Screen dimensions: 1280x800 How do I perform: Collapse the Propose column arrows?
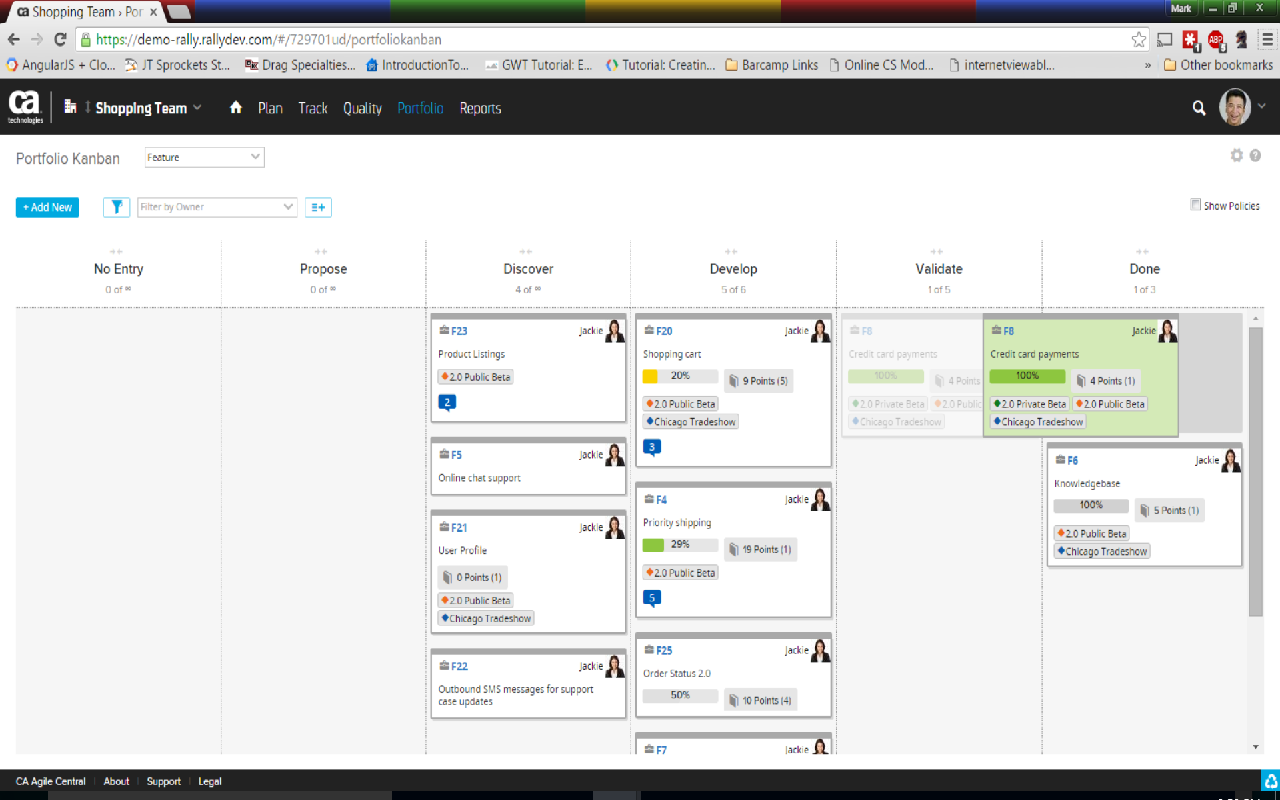point(322,252)
